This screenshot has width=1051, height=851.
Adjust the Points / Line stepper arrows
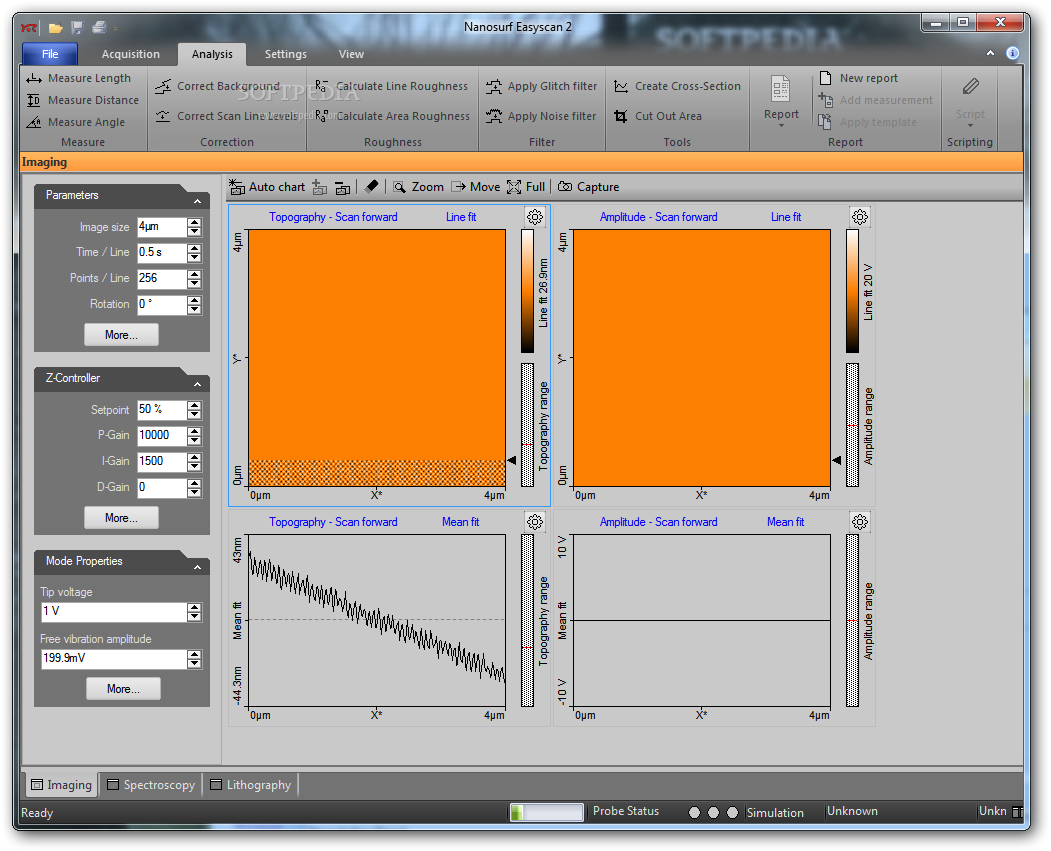click(x=194, y=279)
